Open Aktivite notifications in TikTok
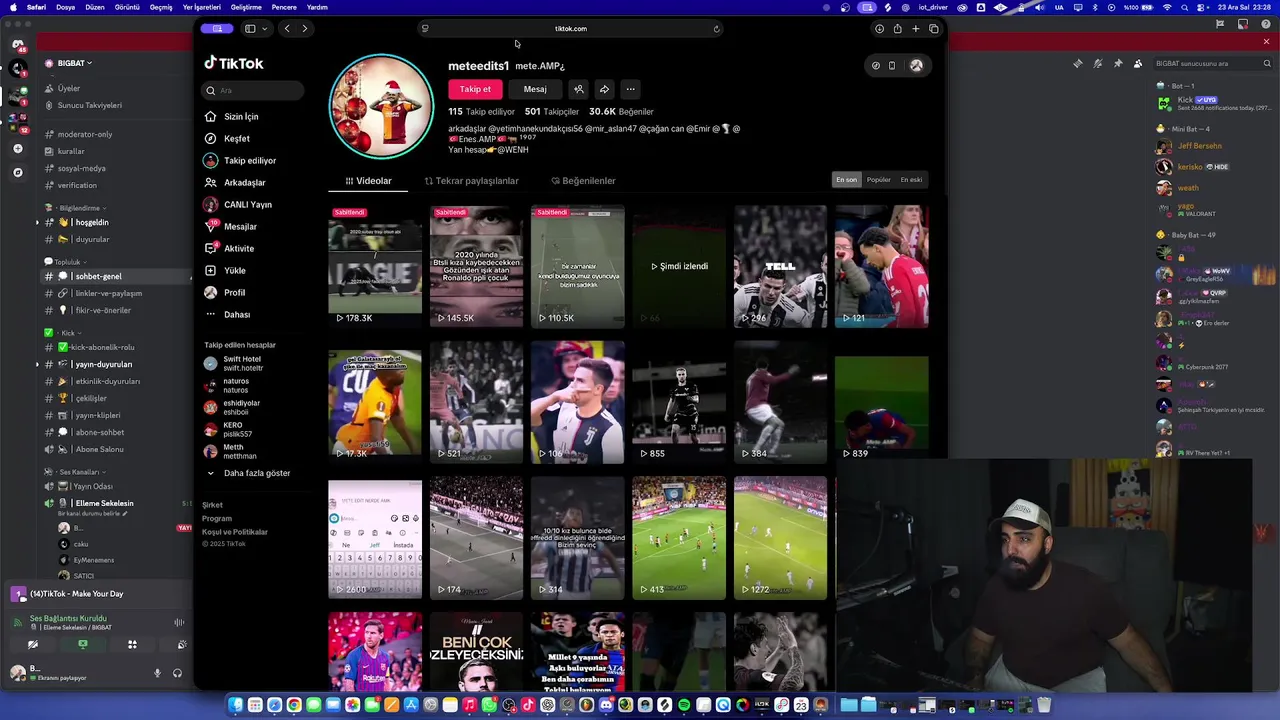This screenshot has height=720, width=1280. (229, 248)
